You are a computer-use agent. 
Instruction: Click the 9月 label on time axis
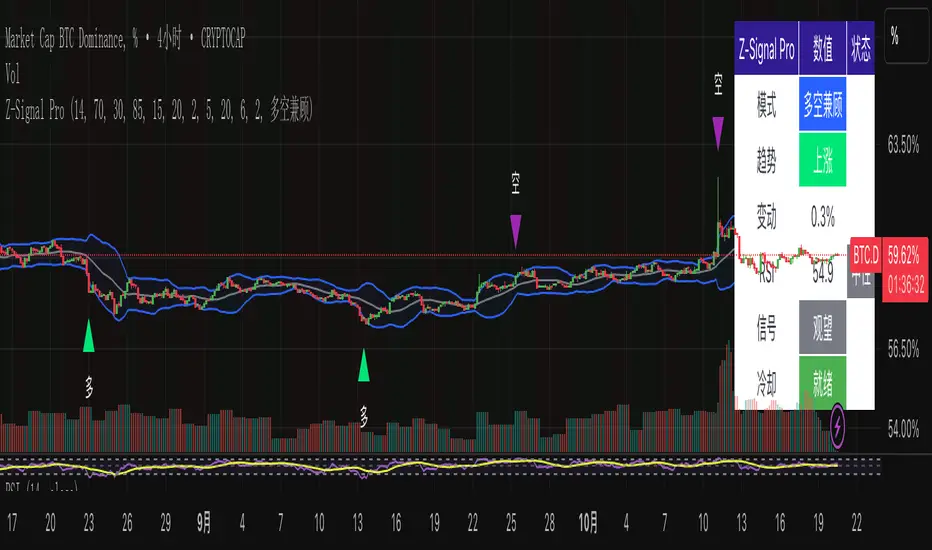point(204,523)
